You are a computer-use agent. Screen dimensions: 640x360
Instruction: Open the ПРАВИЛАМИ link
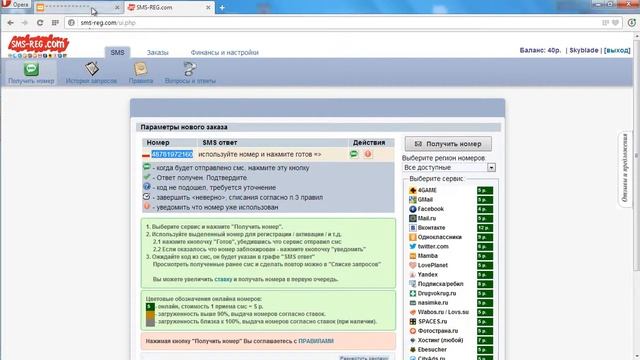316,341
